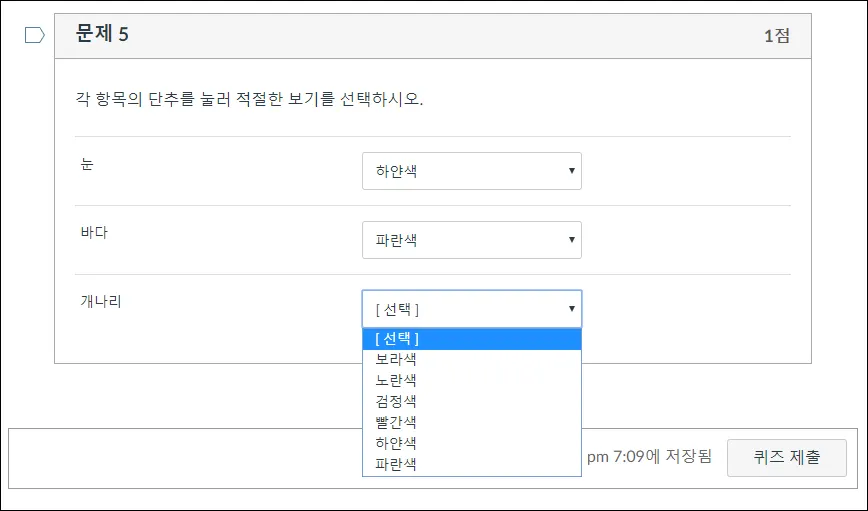Screen dimensions: 868x511
Task: Submit the quiz with 퀴즈 제출
Action: 786,457
